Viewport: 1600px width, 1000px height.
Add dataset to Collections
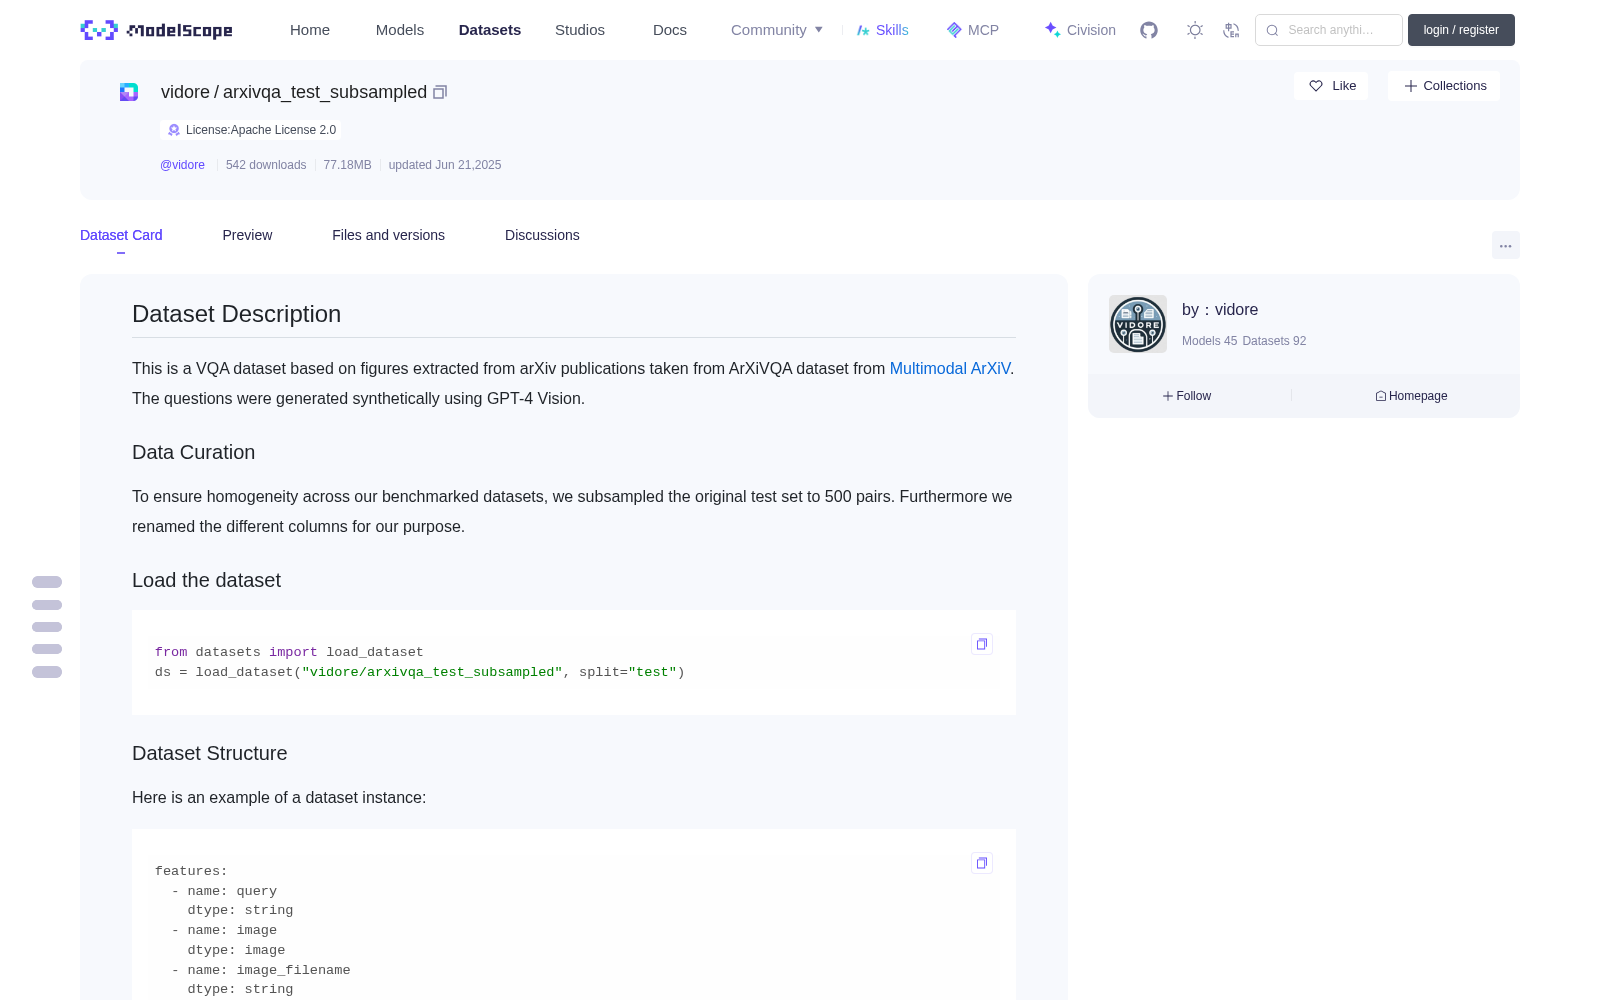(x=1444, y=86)
